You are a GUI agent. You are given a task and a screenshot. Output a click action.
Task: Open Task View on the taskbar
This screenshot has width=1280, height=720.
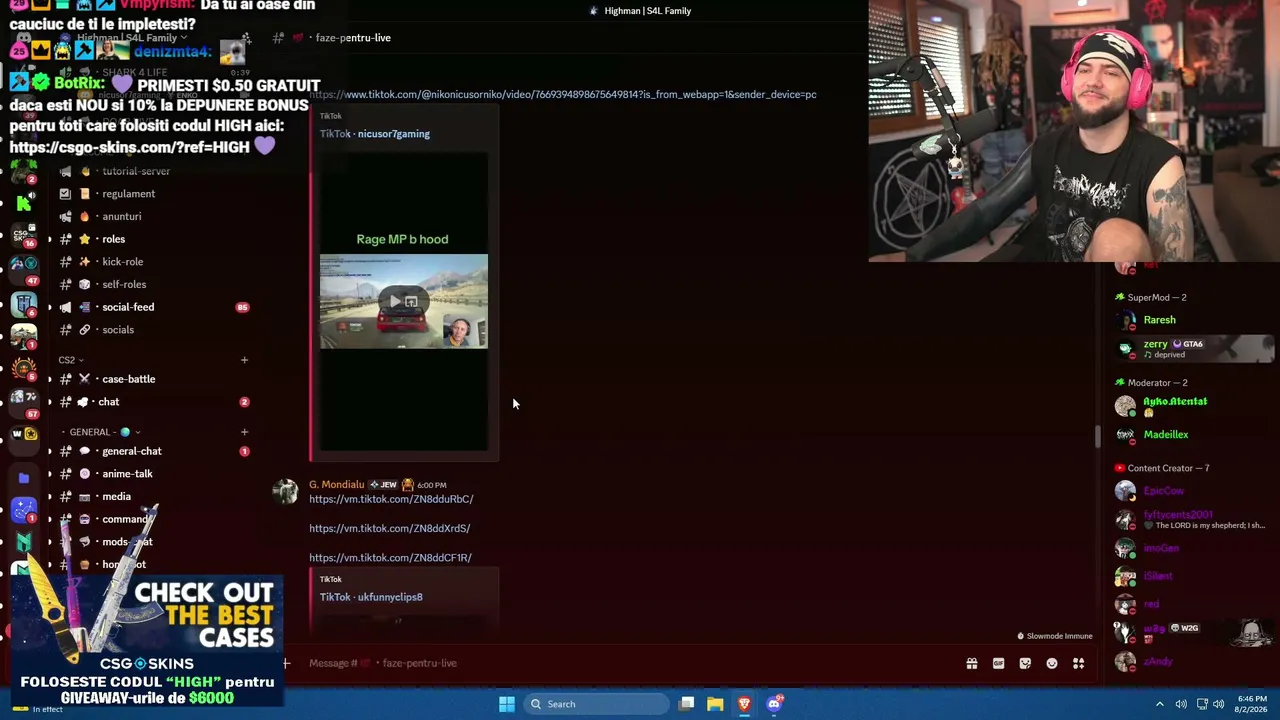(686, 704)
